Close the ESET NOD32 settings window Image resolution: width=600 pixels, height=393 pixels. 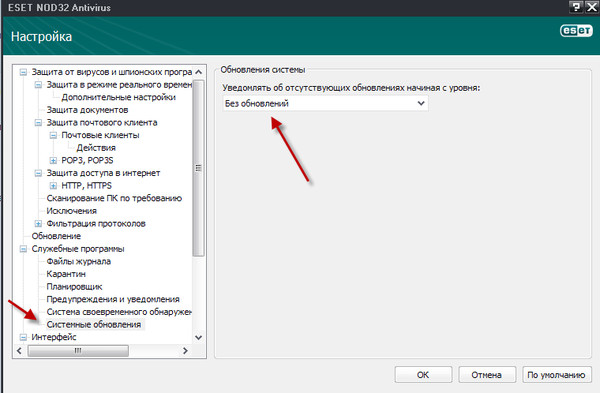point(592,7)
